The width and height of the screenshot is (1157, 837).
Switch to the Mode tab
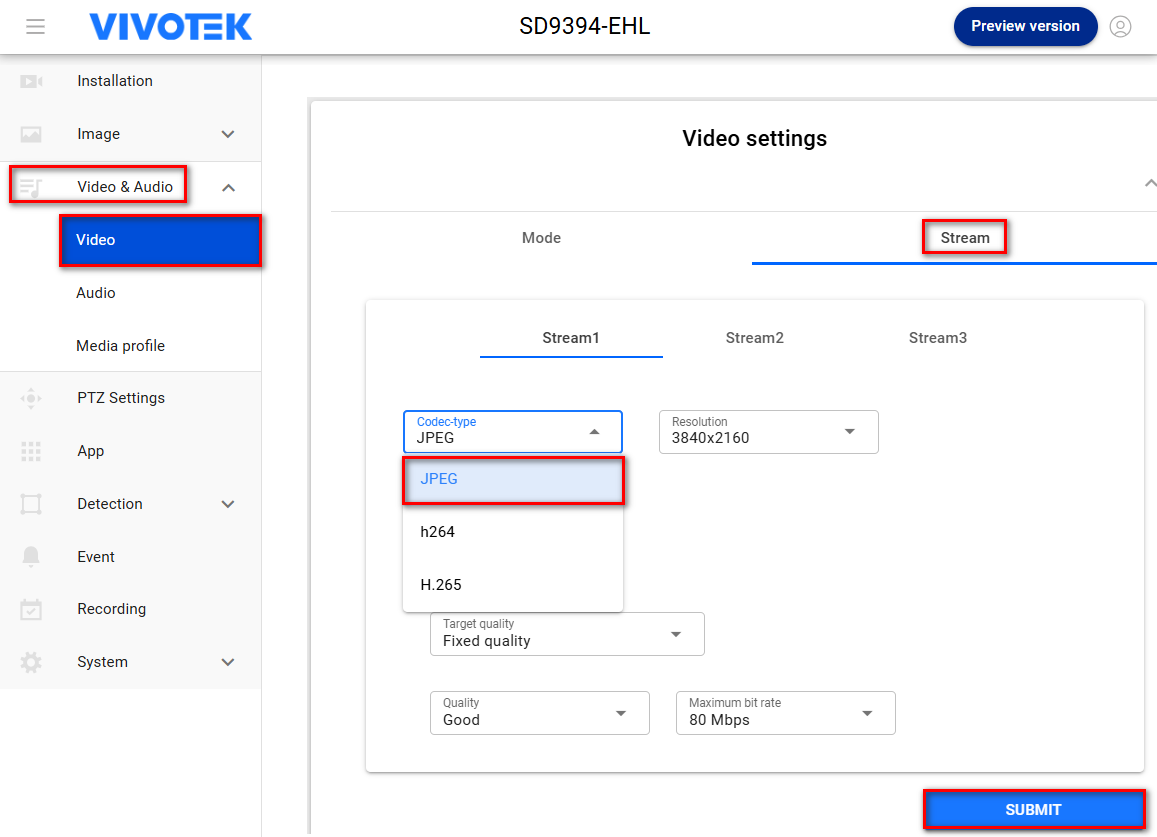[x=541, y=237]
